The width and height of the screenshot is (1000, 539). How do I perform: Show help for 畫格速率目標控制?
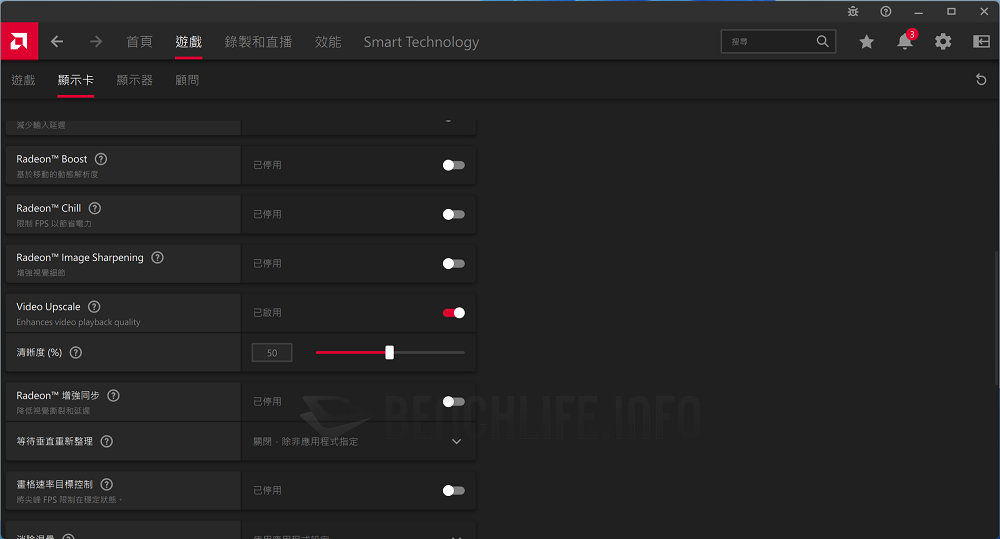pos(107,484)
